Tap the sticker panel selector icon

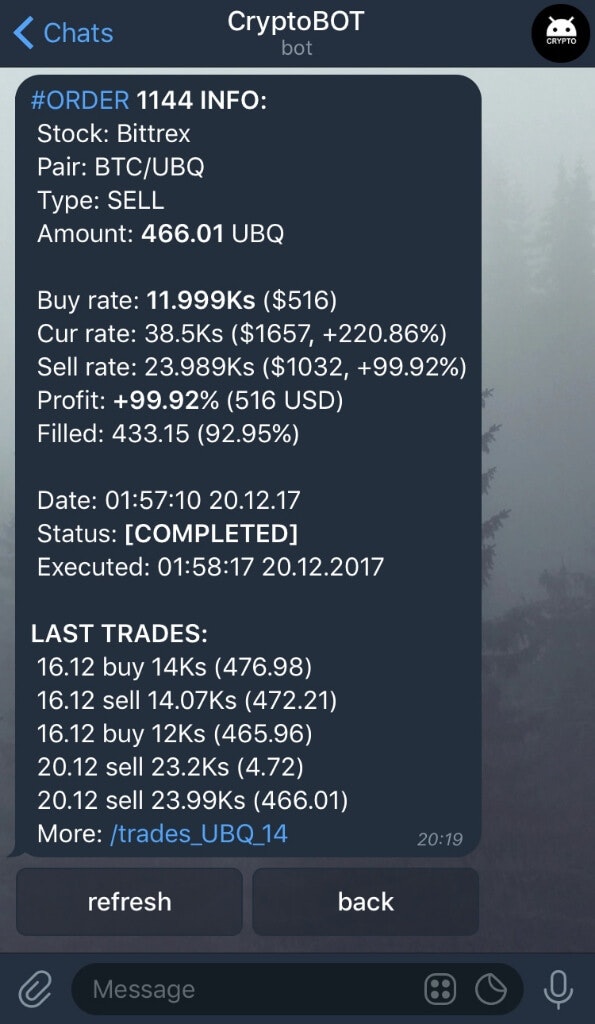pos(491,989)
